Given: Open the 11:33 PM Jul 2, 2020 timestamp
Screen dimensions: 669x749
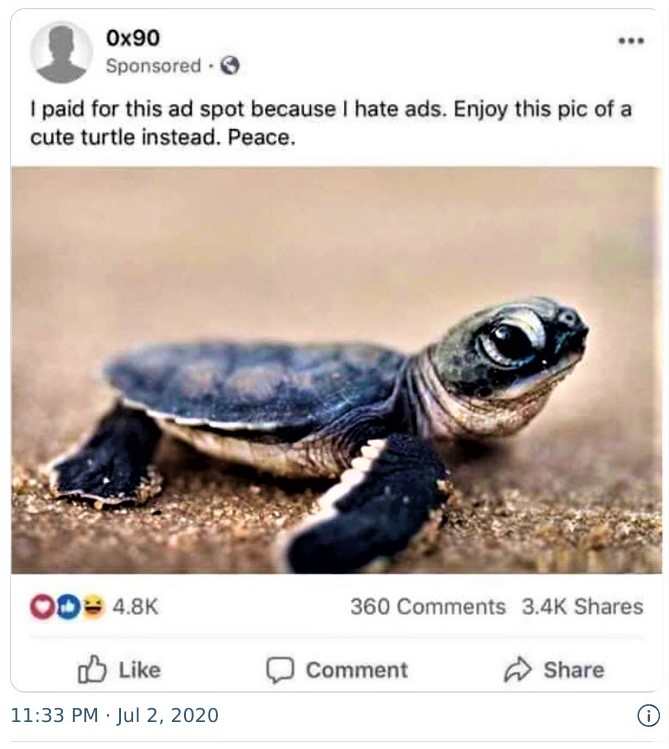Looking at the screenshot, I should click(114, 716).
